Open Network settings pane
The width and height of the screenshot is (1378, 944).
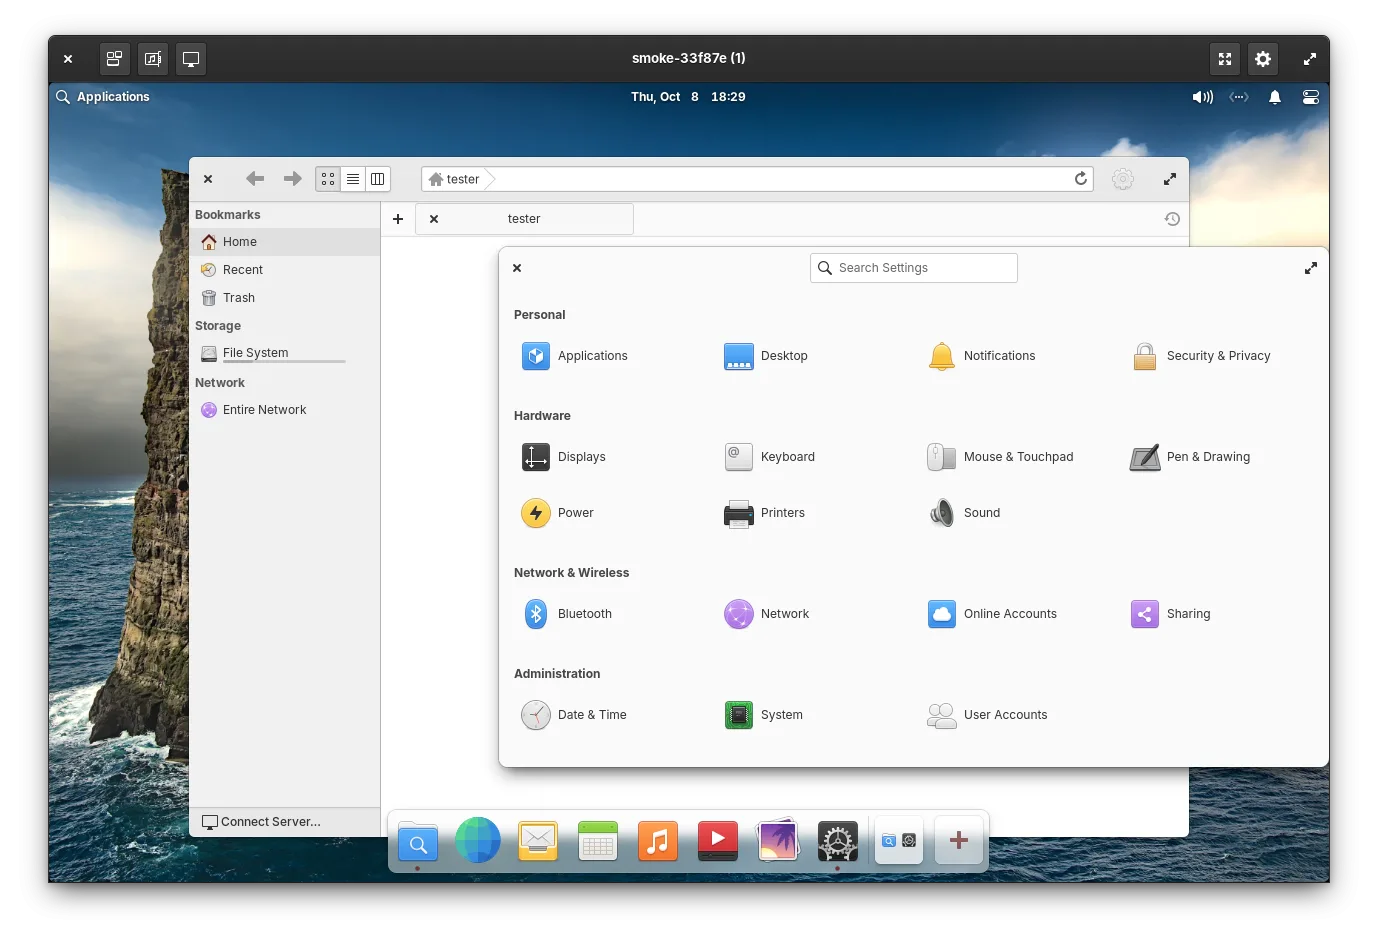pyautogui.click(x=767, y=614)
